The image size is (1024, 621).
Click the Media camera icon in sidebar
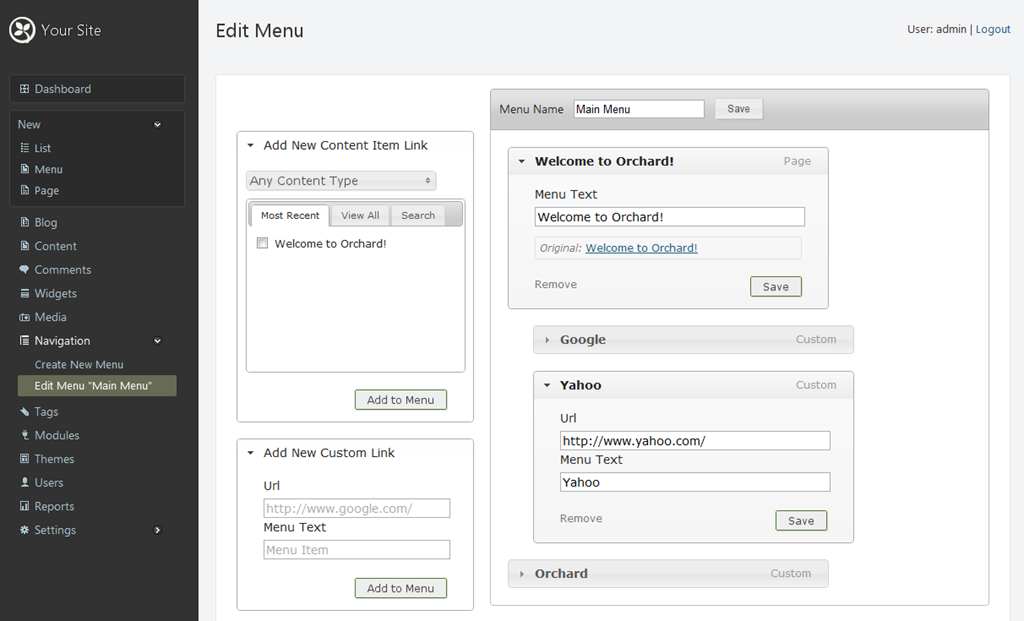[x=25, y=317]
